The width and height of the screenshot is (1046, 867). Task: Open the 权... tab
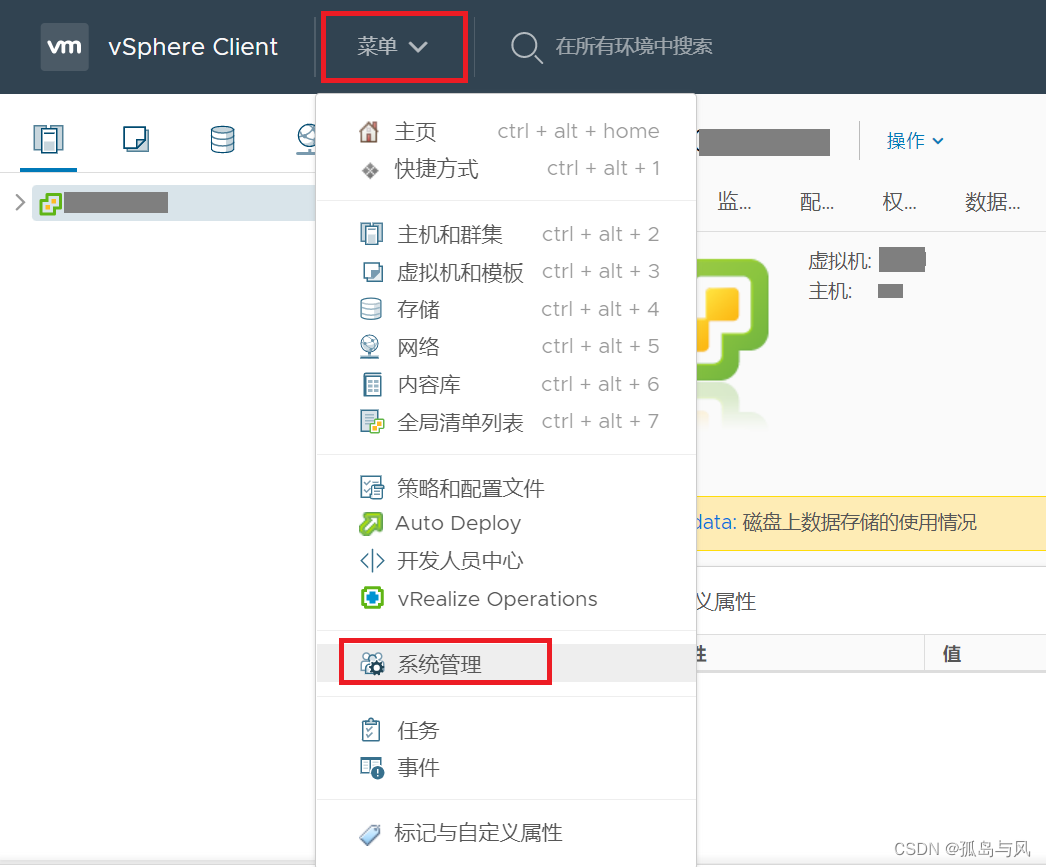[899, 201]
